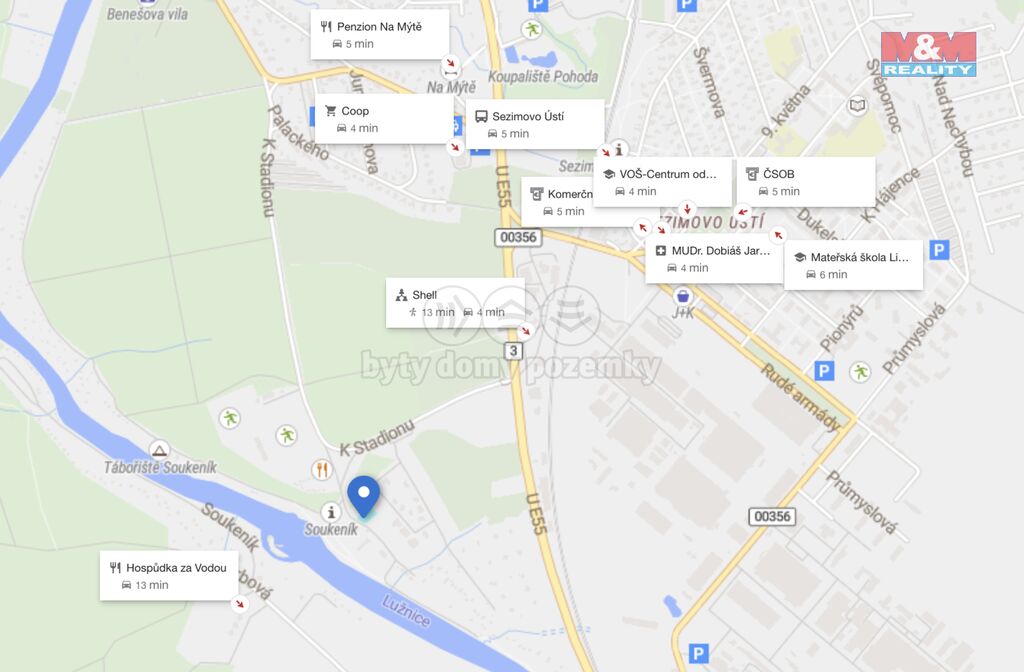Click the Soukeník info icon
The width and height of the screenshot is (1024, 672).
pyautogui.click(x=331, y=511)
